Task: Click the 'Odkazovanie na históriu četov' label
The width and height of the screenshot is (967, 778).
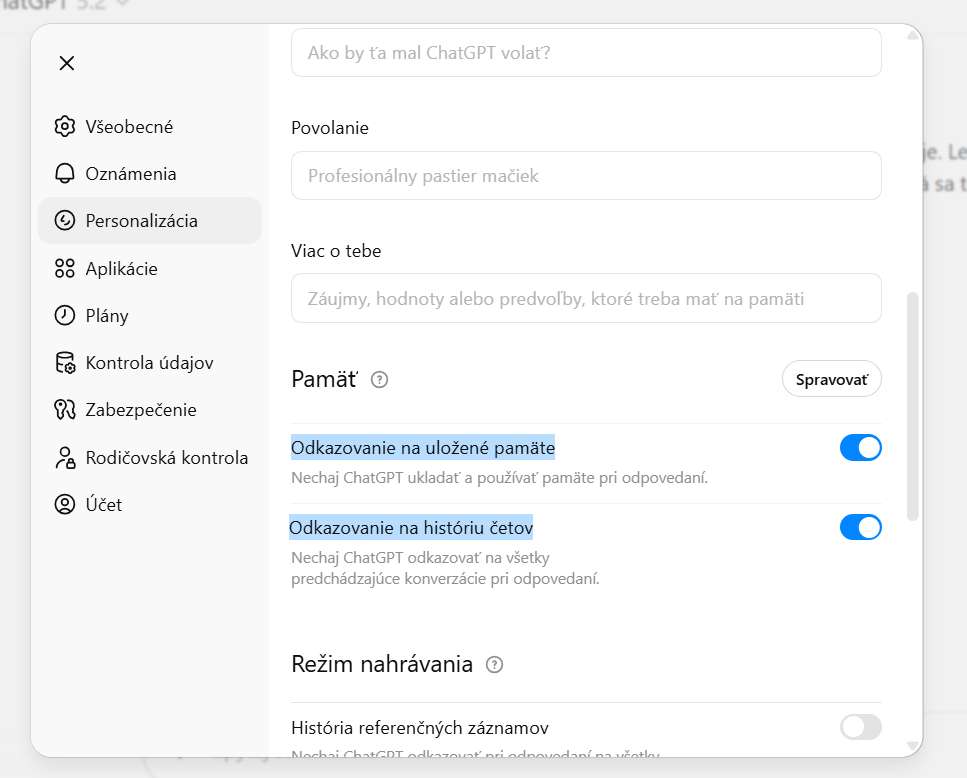Action: tap(411, 528)
